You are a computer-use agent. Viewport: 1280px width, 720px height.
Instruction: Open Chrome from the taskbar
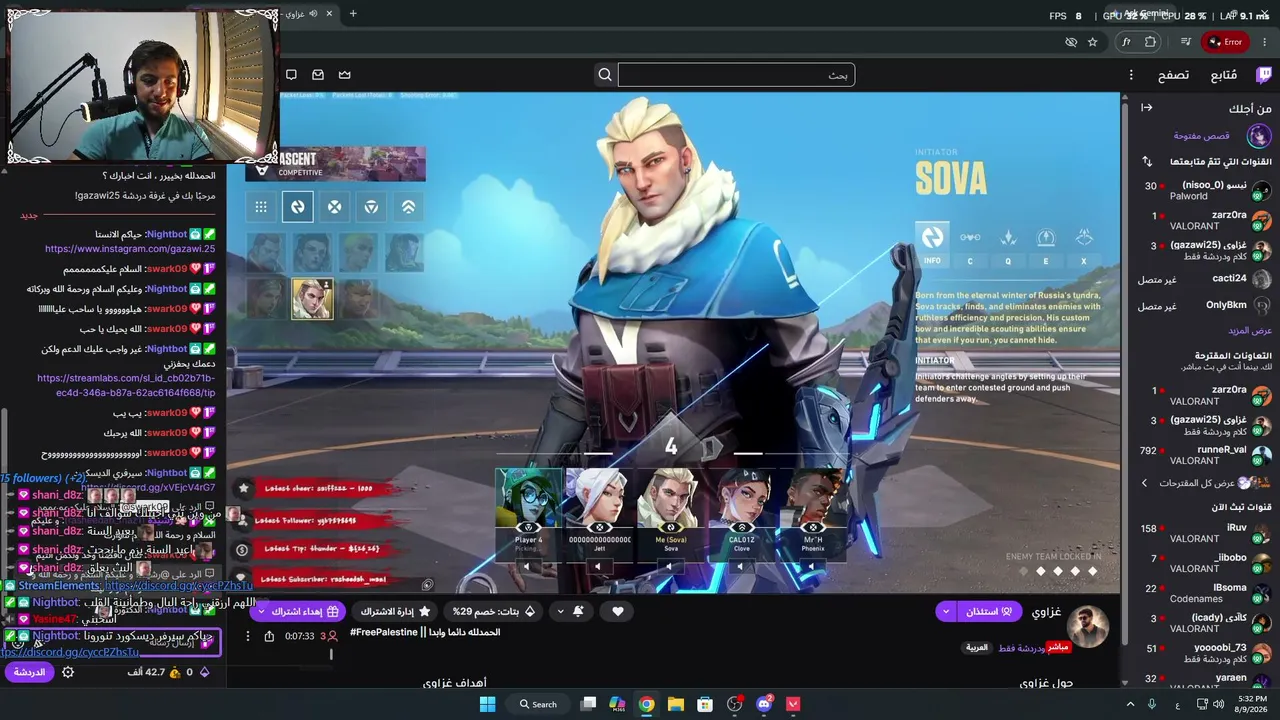647,704
